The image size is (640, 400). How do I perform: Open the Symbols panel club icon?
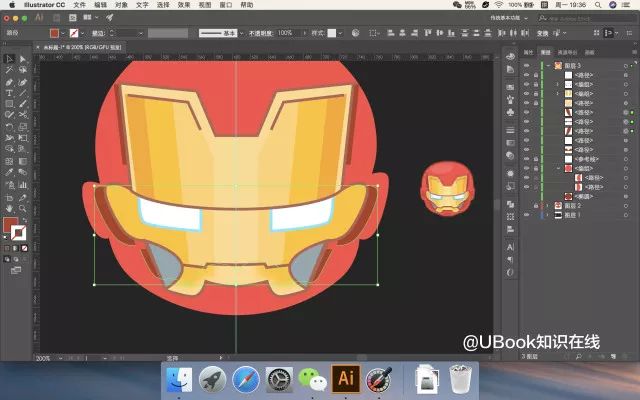[510, 112]
